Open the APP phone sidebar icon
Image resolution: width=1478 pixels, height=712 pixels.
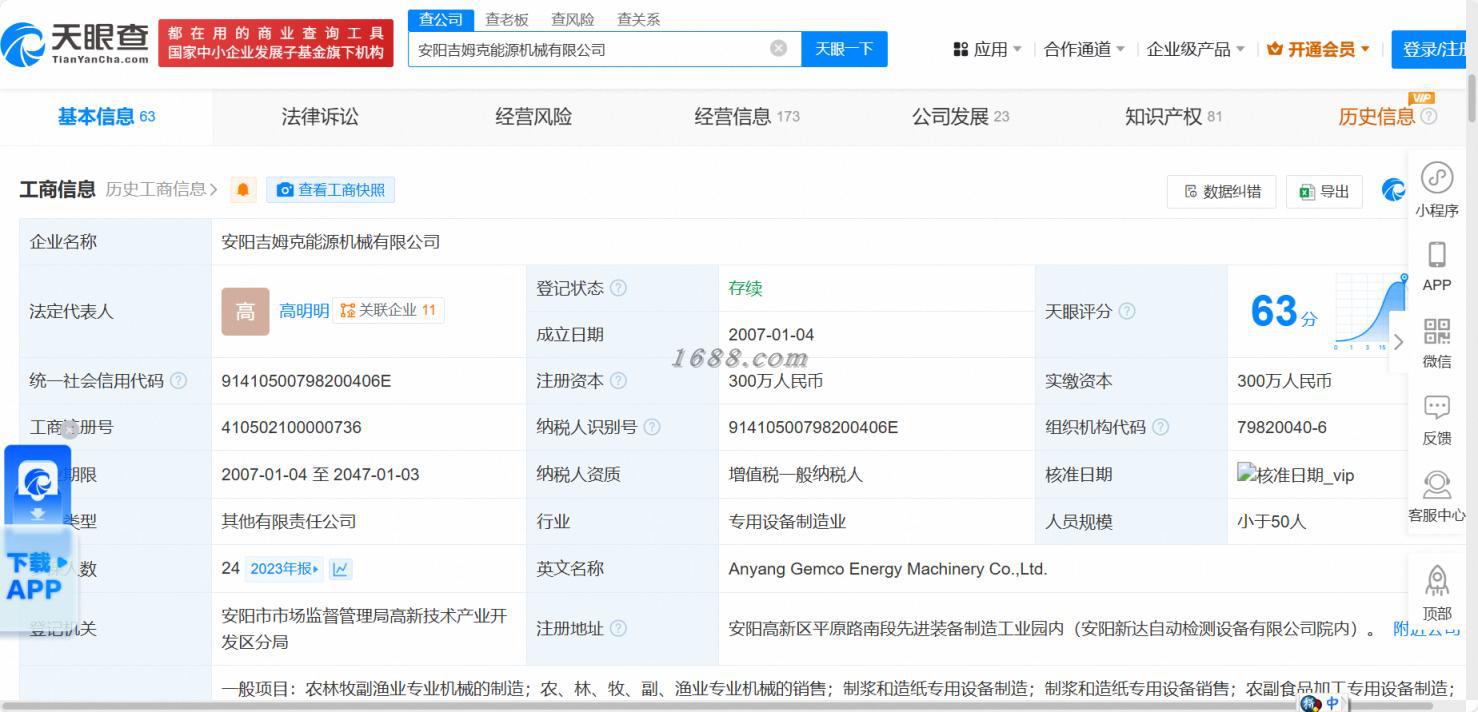click(x=1437, y=266)
